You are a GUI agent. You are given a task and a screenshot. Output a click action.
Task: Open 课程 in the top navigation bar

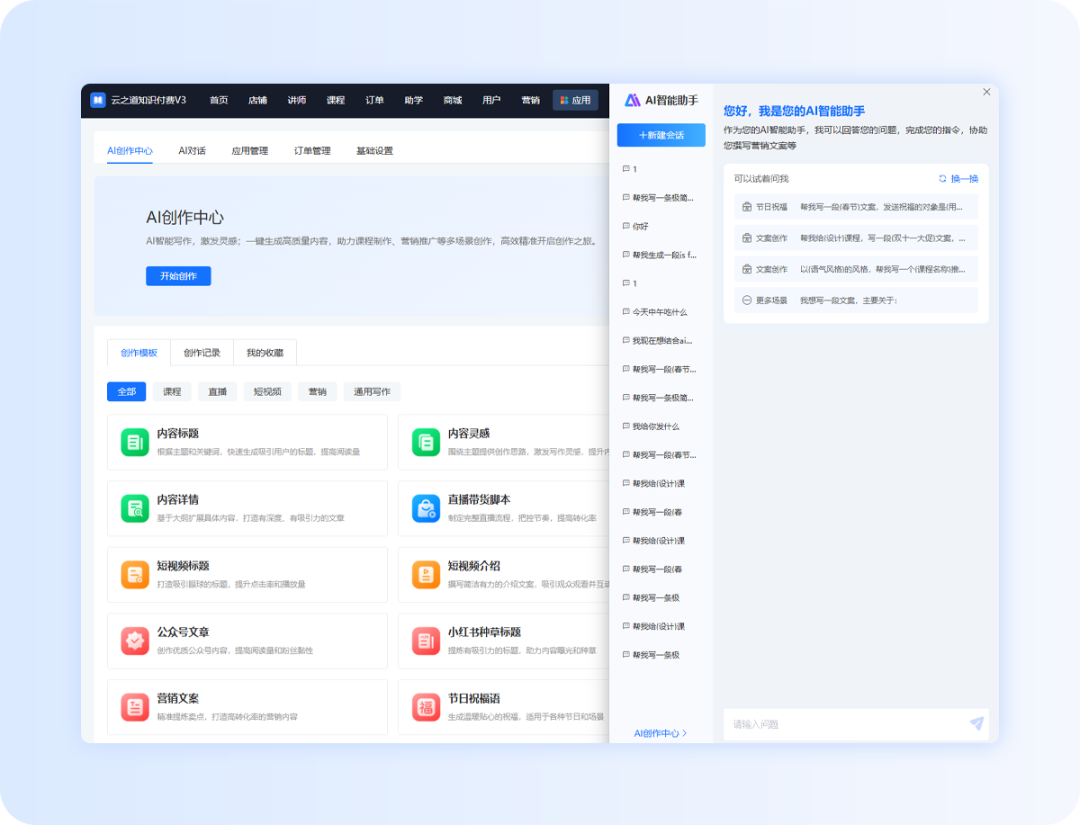[335, 100]
